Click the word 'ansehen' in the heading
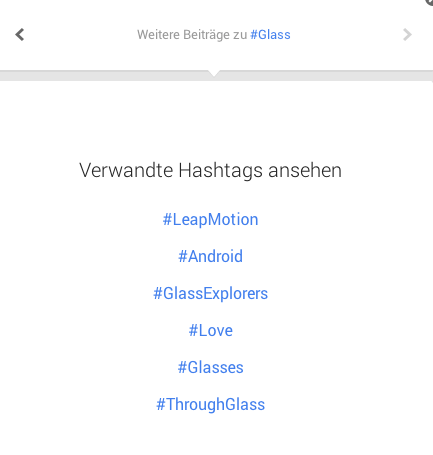Screen dimensions: 433x455 point(305,170)
